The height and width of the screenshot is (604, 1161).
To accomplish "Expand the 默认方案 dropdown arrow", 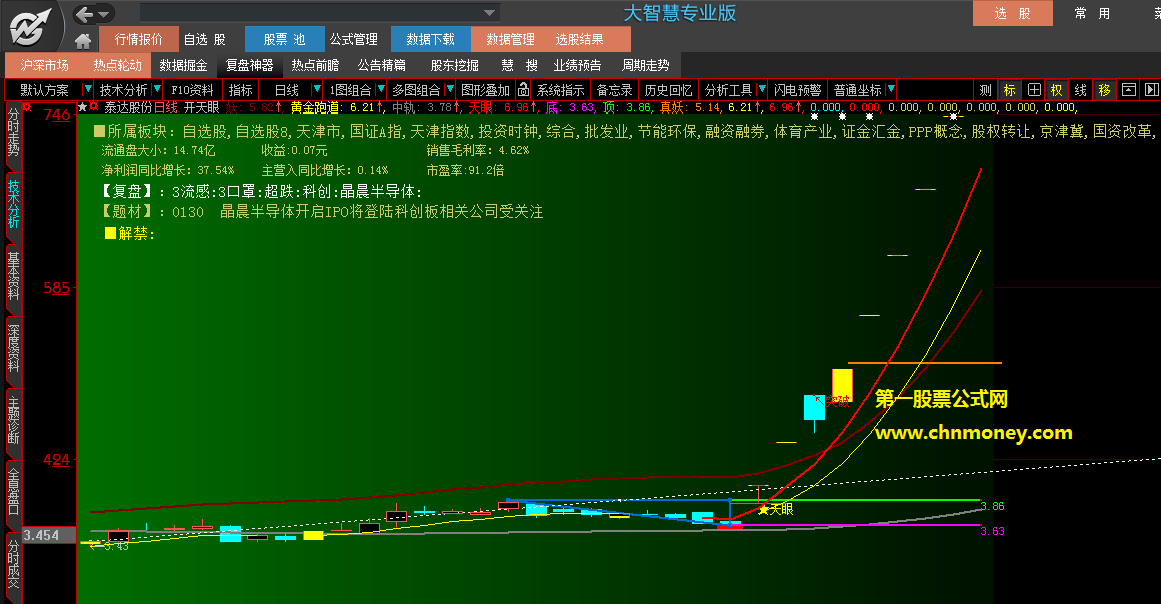I will 87,90.
